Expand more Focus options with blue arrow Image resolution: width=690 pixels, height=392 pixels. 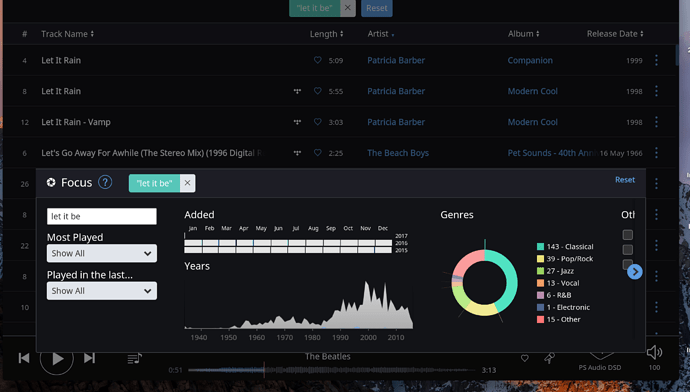click(635, 272)
